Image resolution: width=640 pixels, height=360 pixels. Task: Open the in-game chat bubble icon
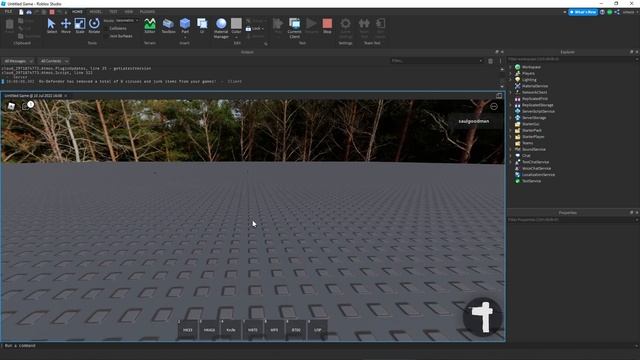27,106
